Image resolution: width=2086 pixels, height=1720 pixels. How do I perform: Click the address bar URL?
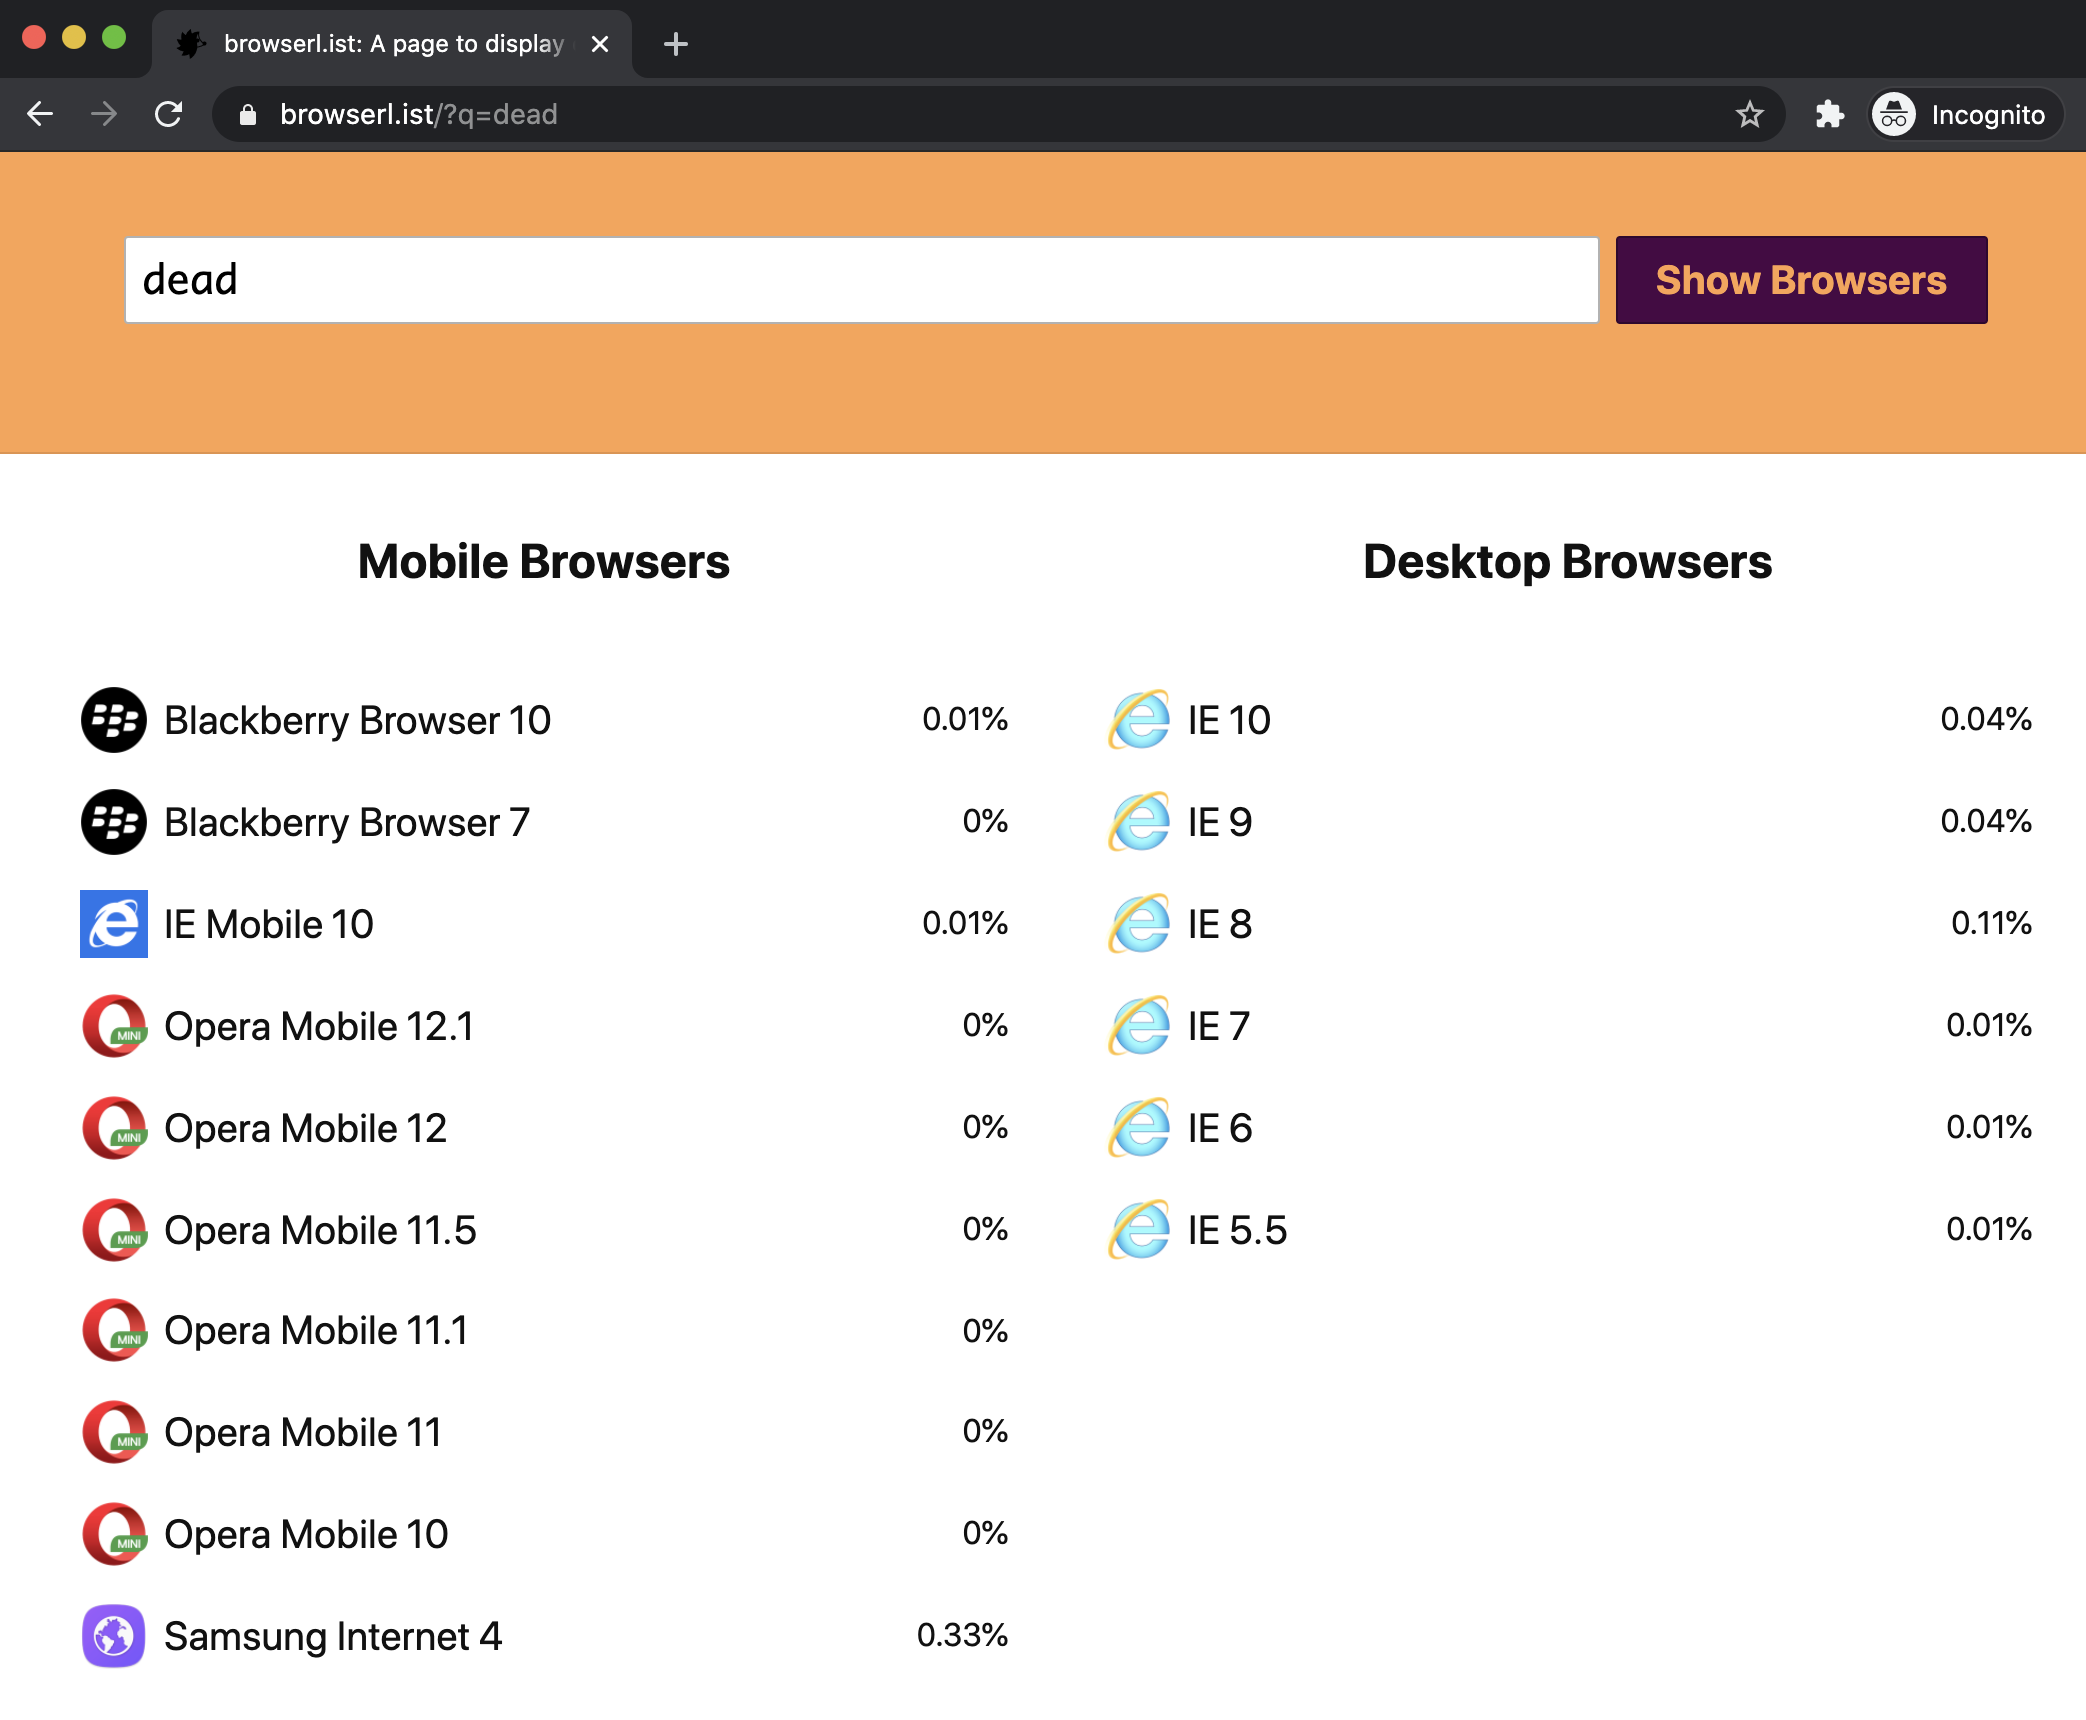coord(418,115)
